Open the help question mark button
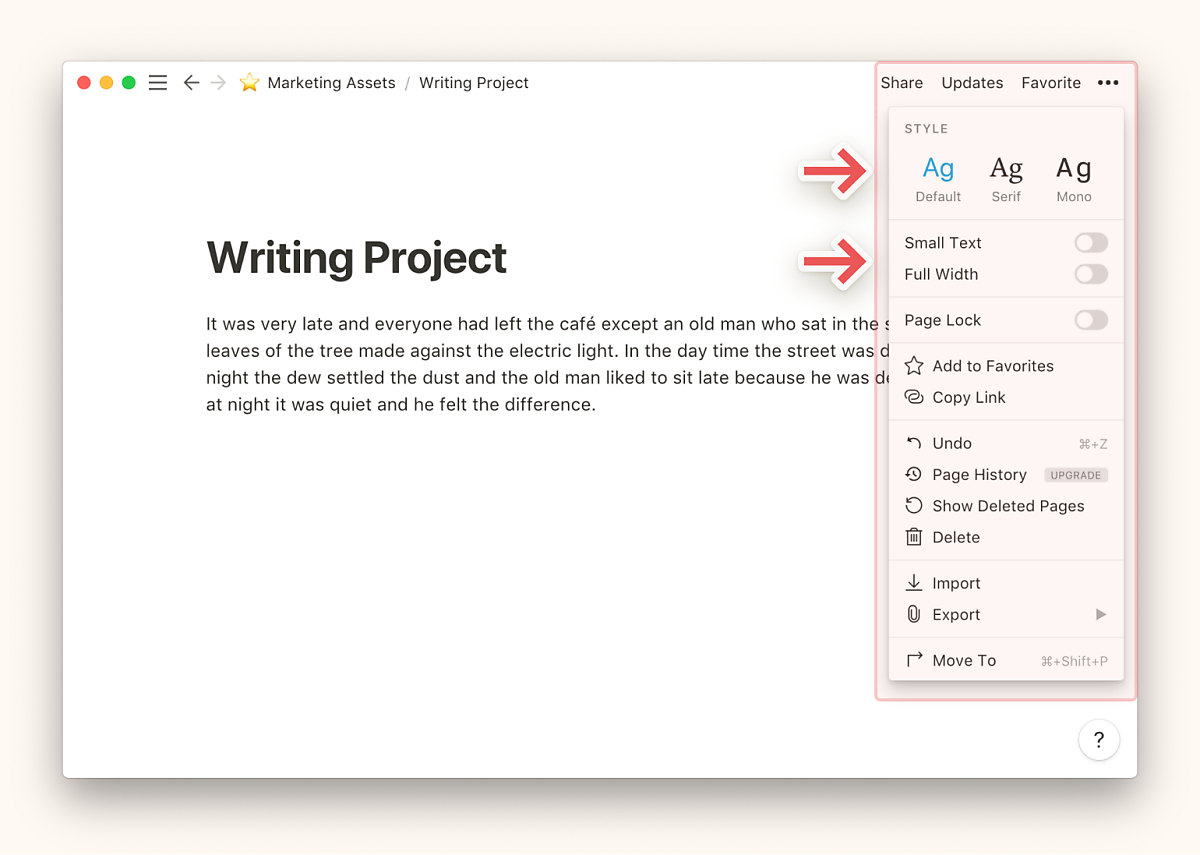This screenshot has height=855, width=1200. pyautogui.click(x=1099, y=740)
